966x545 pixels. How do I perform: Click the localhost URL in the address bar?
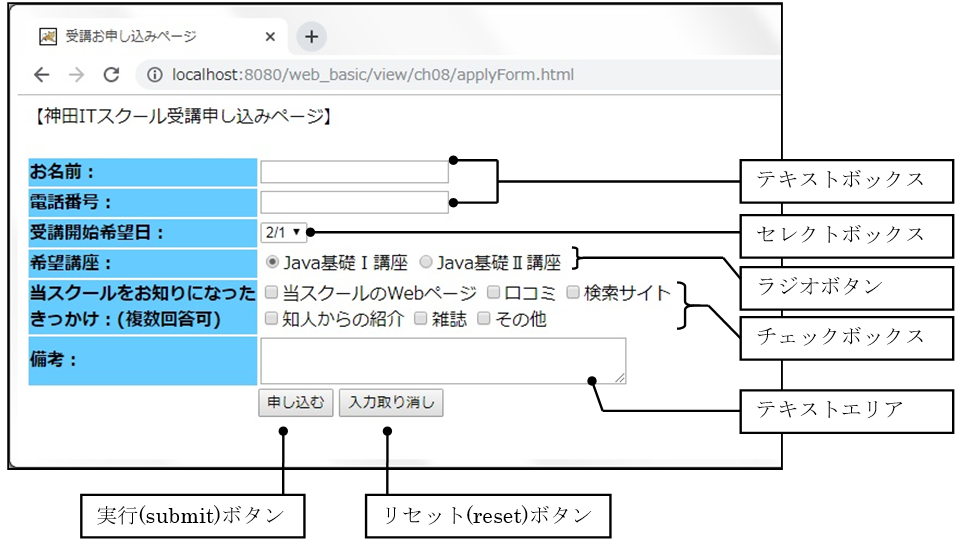tap(372, 75)
